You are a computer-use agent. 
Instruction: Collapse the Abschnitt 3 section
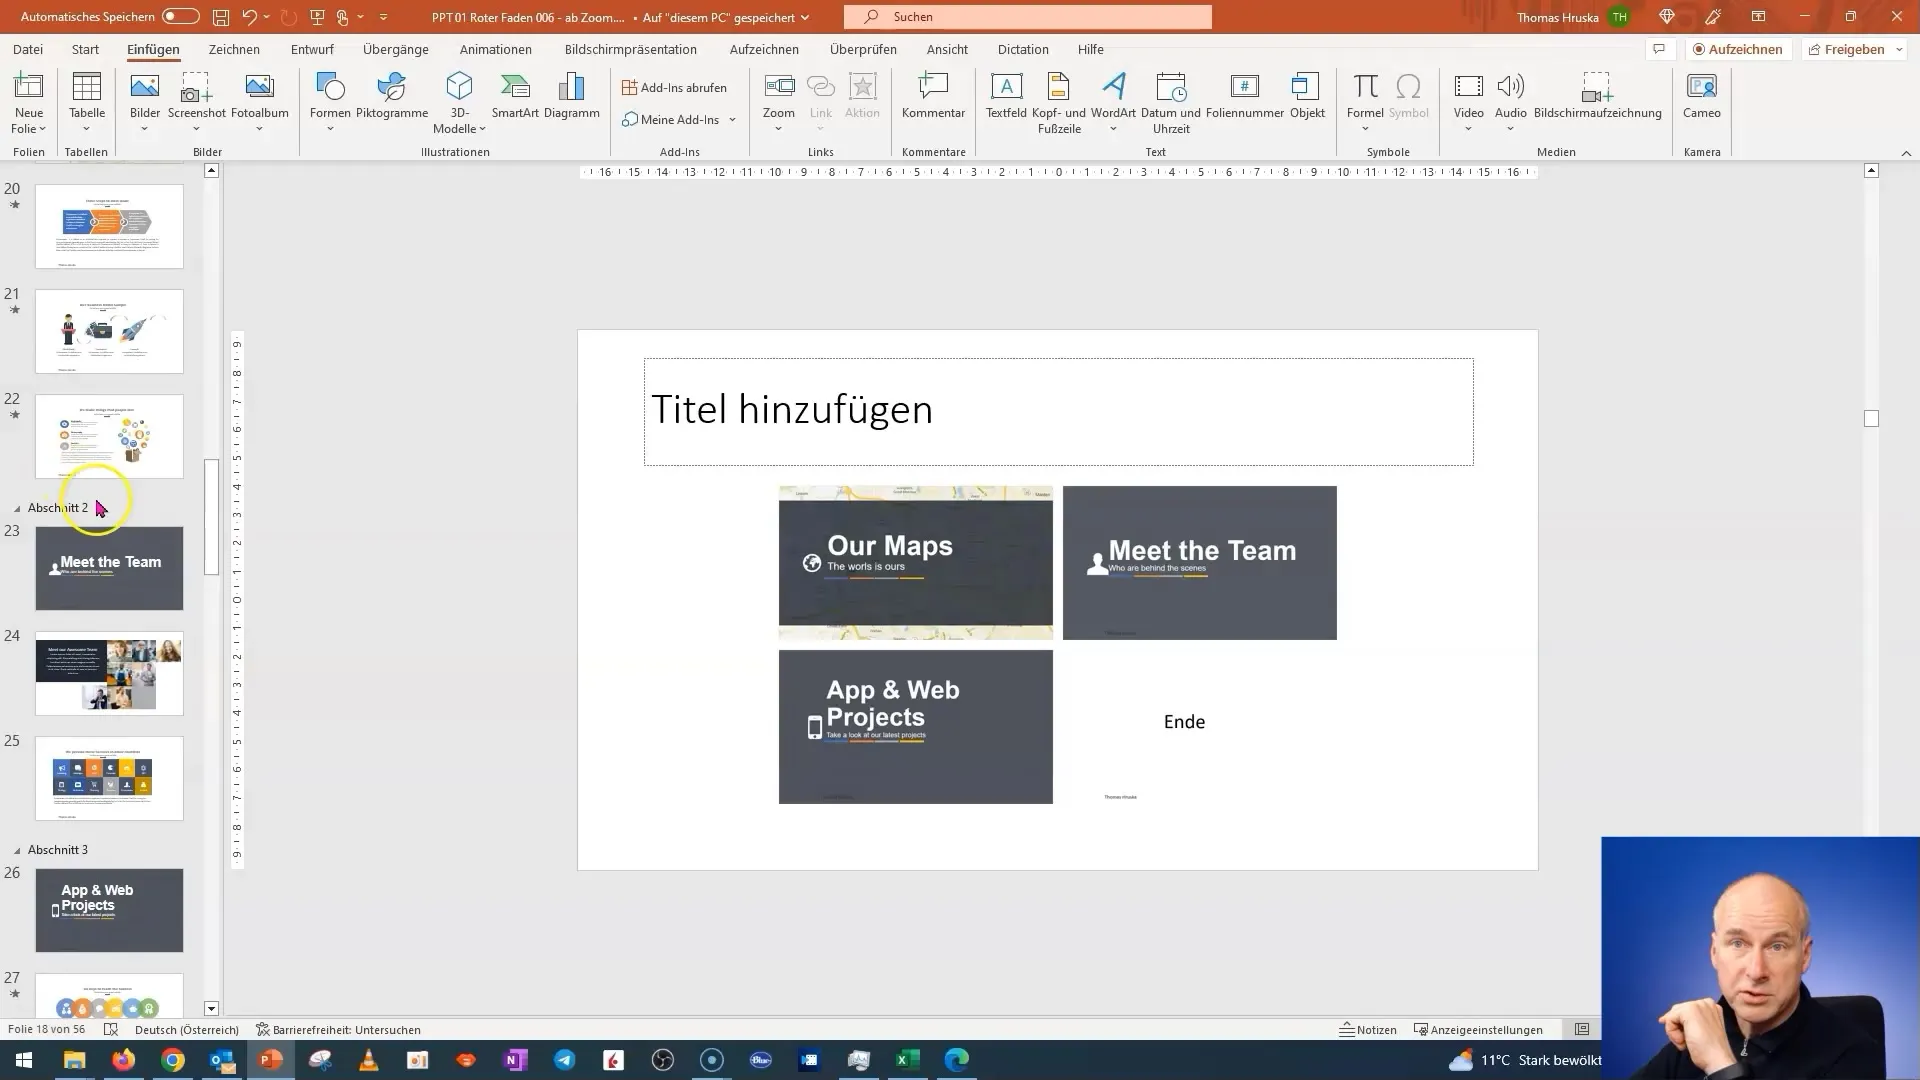tap(17, 850)
